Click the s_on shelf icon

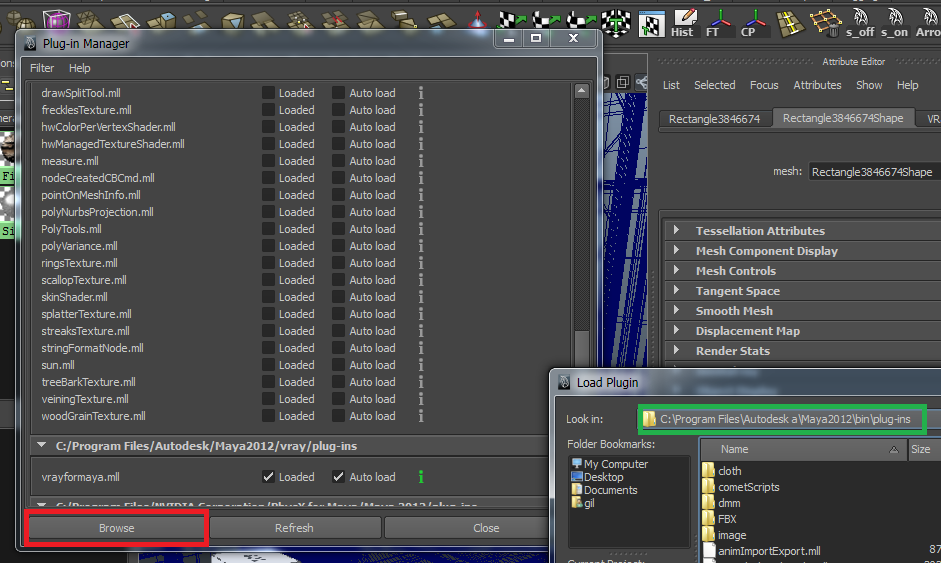tap(894, 23)
